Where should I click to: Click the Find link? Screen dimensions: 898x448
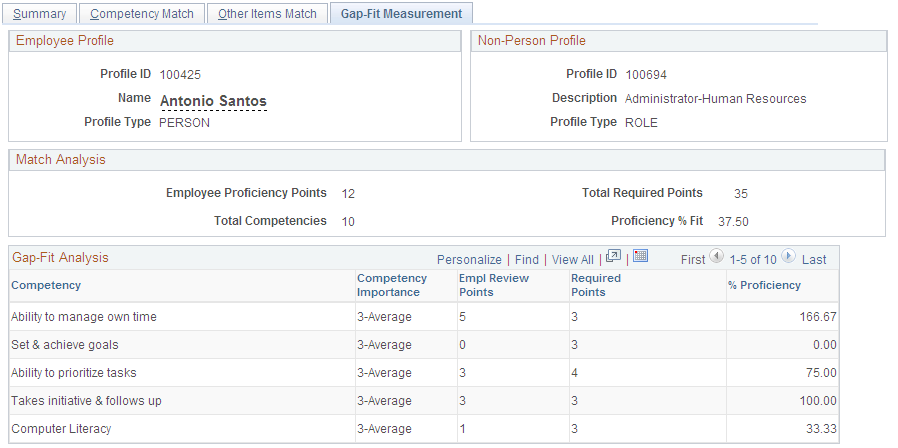pos(527,260)
